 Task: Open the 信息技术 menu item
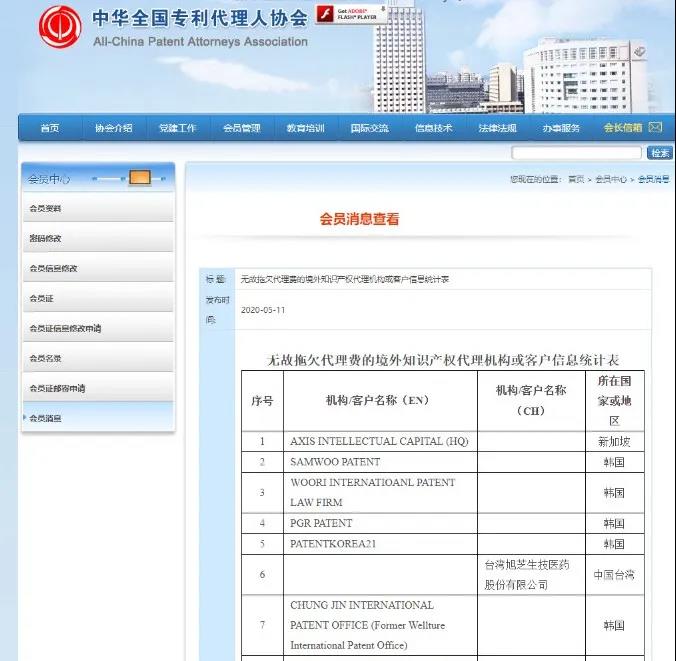(x=433, y=128)
